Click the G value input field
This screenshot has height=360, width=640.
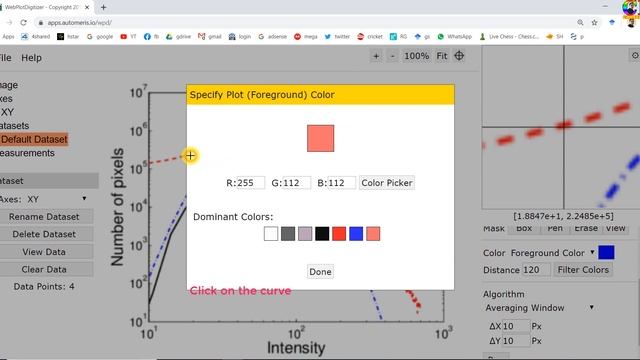[296, 183]
